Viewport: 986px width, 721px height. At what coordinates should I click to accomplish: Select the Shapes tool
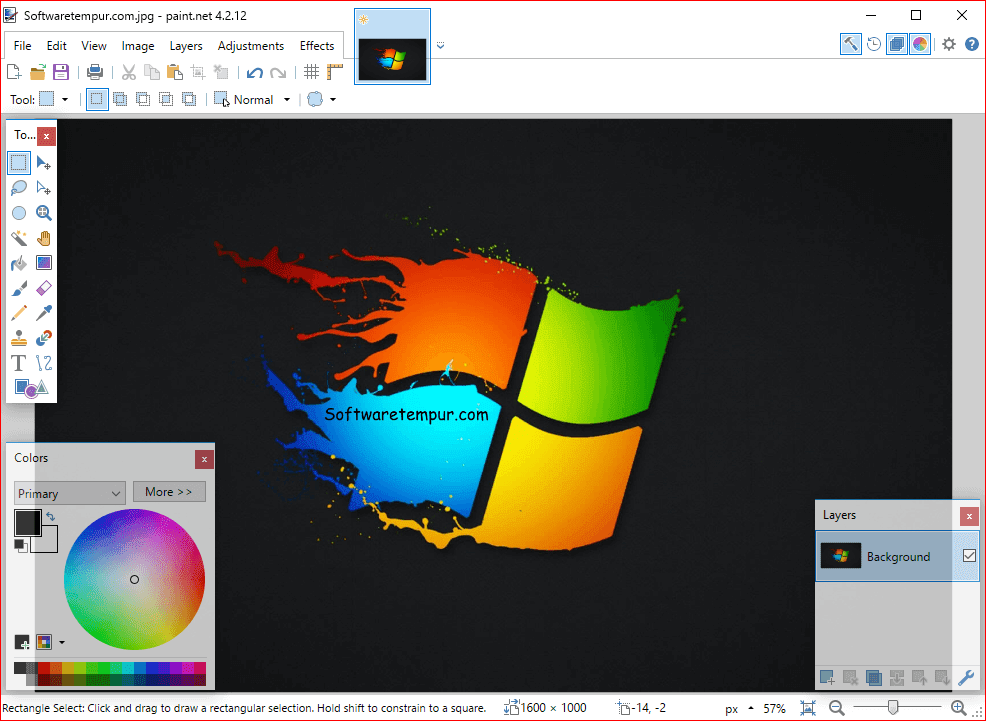click(x=31, y=388)
